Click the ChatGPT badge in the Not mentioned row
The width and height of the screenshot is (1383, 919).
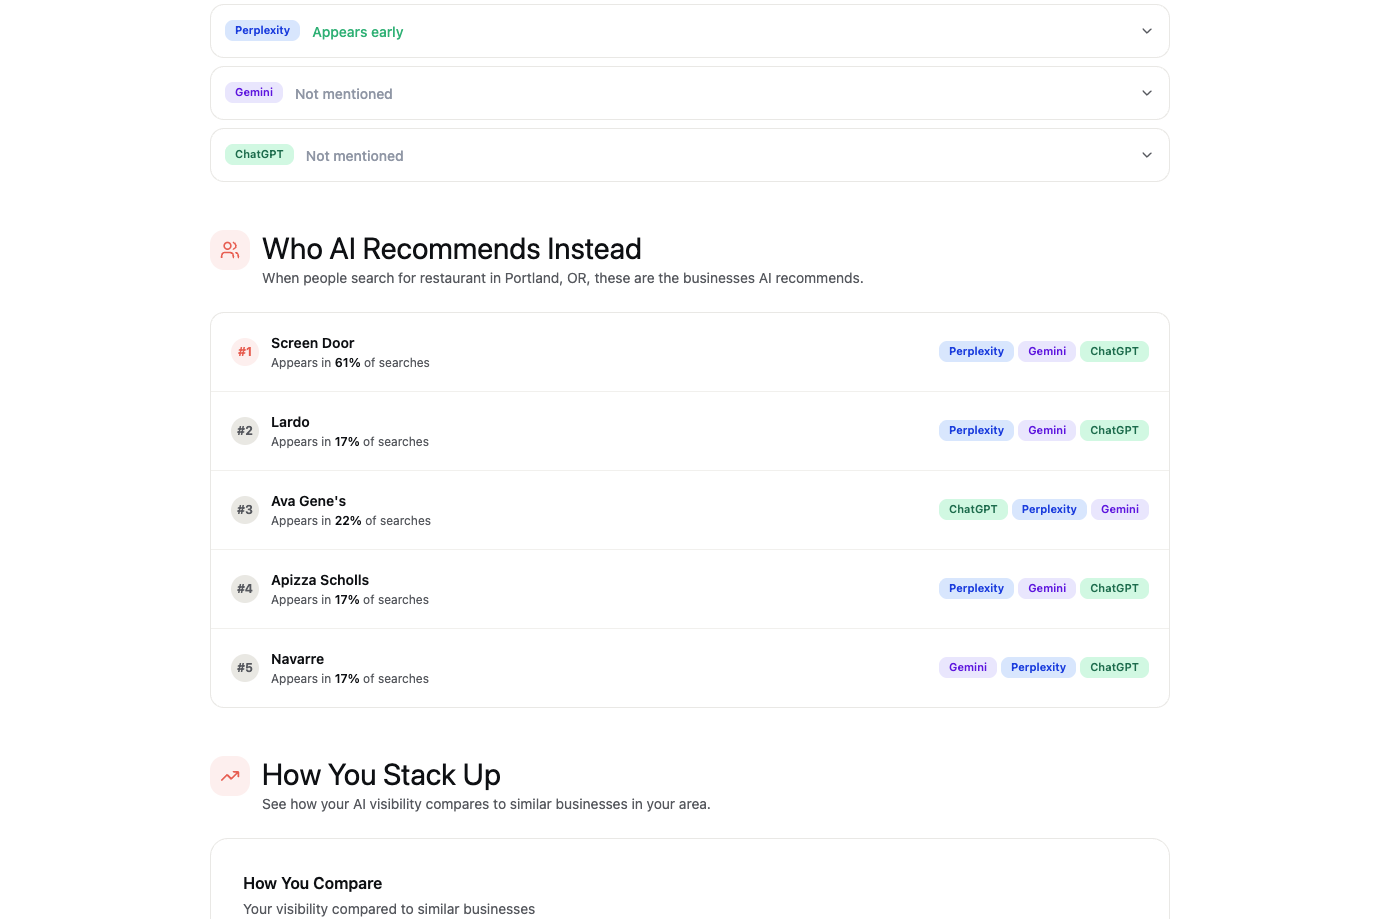(259, 155)
